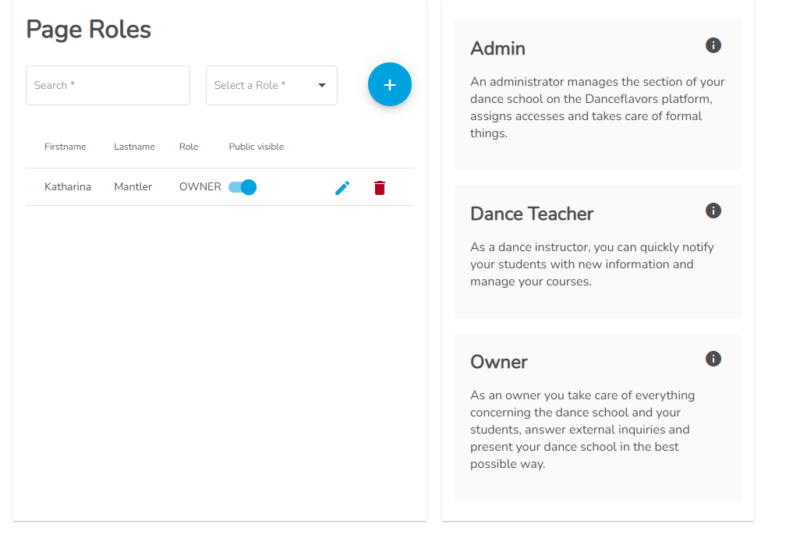
Task: Delete Katharina Mantler using red trash icon
Action: tap(380, 188)
